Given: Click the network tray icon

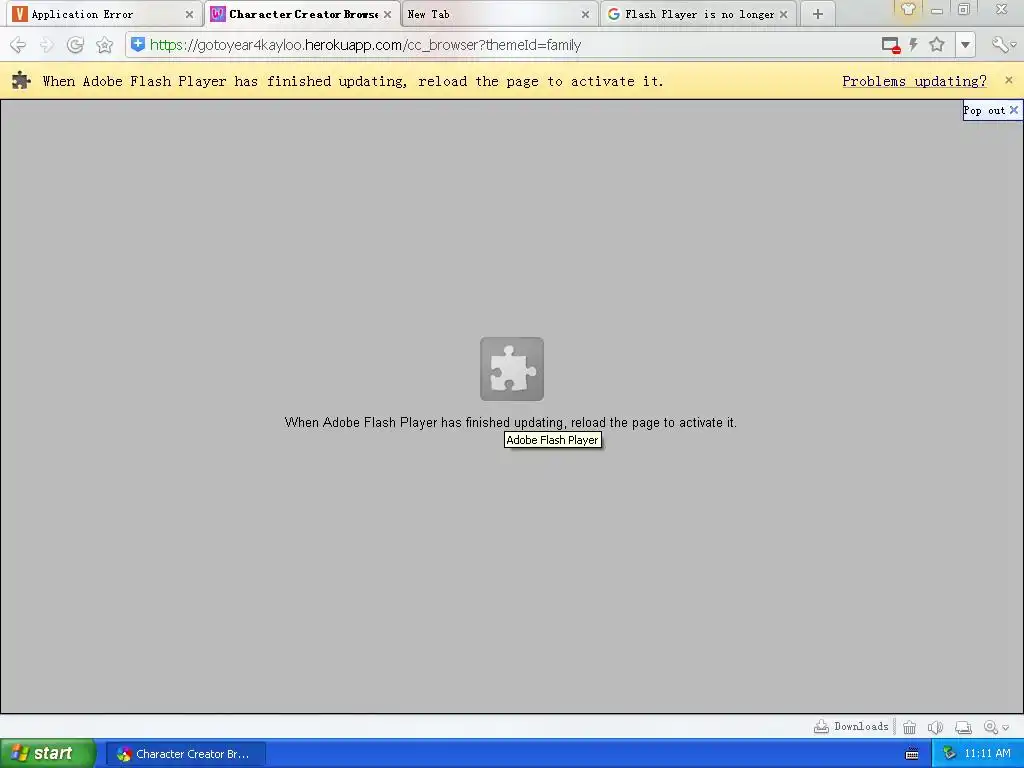Looking at the screenshot, I should (x=948, y=754).
